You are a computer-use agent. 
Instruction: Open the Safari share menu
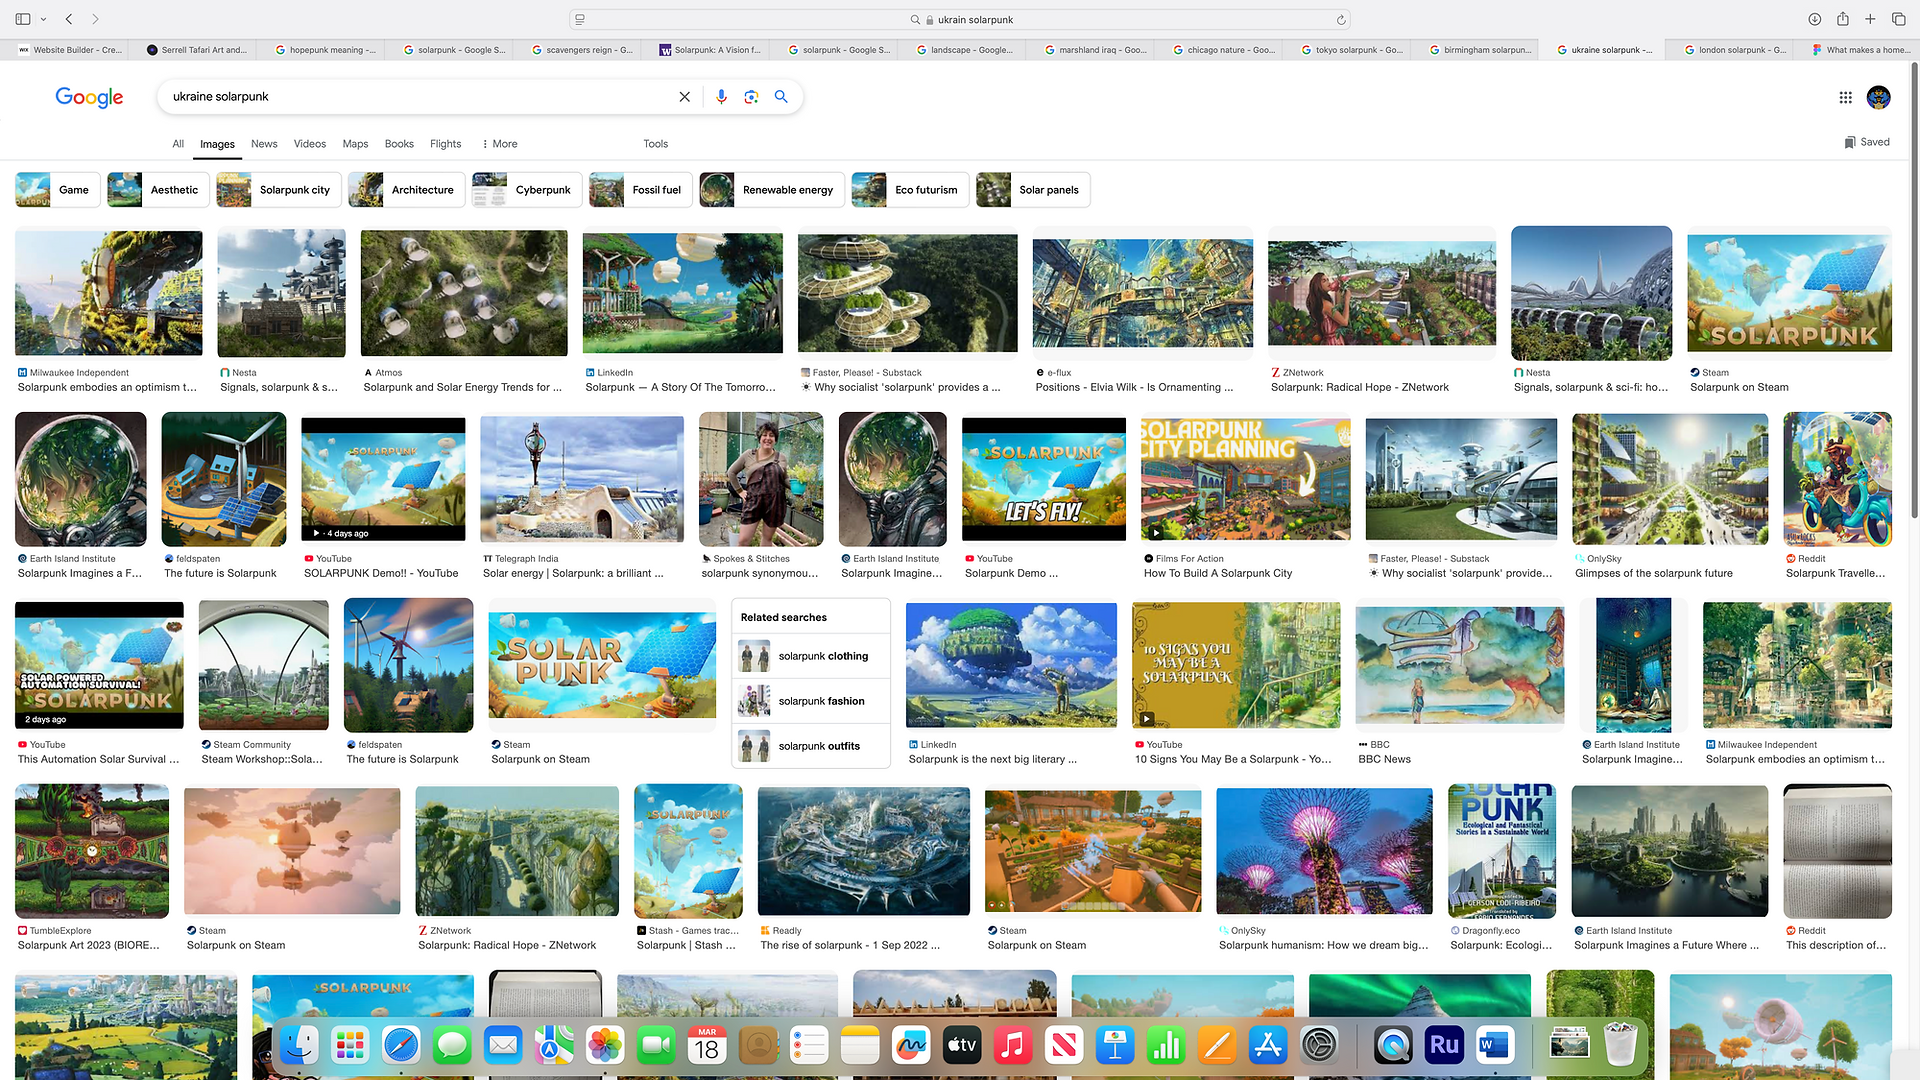pyautogui.click(x=1842, y=19)
